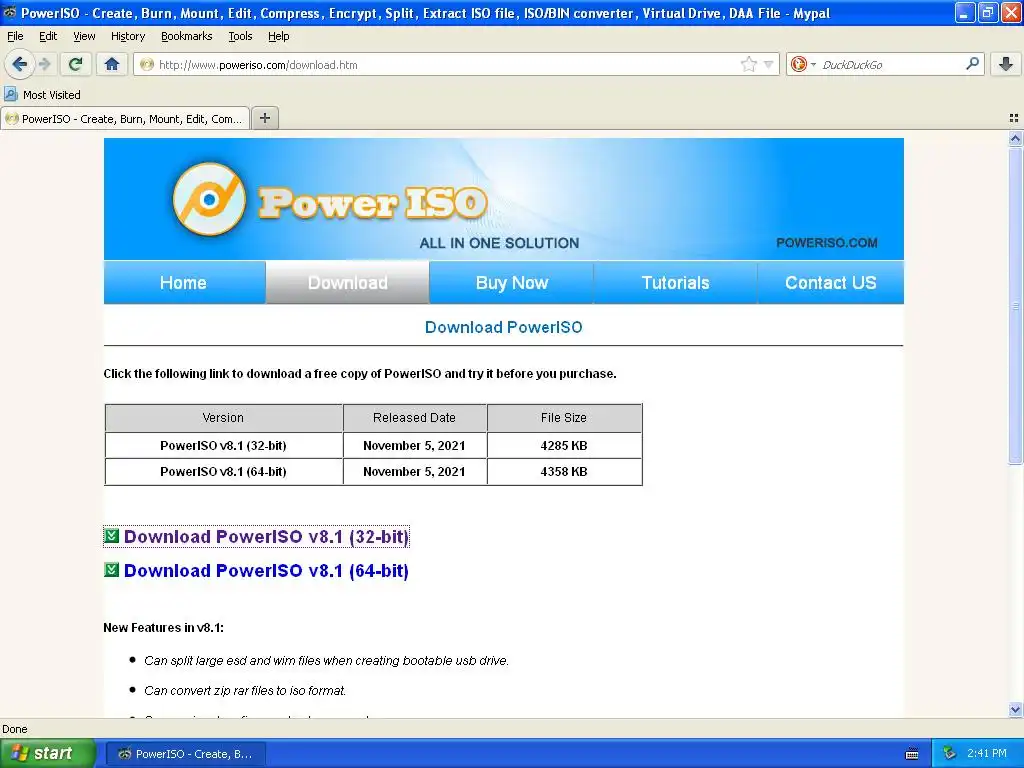The height and width of the screenshot is (768, 1024).
Task: Click the vertical scrollbar up arrow
Action: pos(1015,138)
